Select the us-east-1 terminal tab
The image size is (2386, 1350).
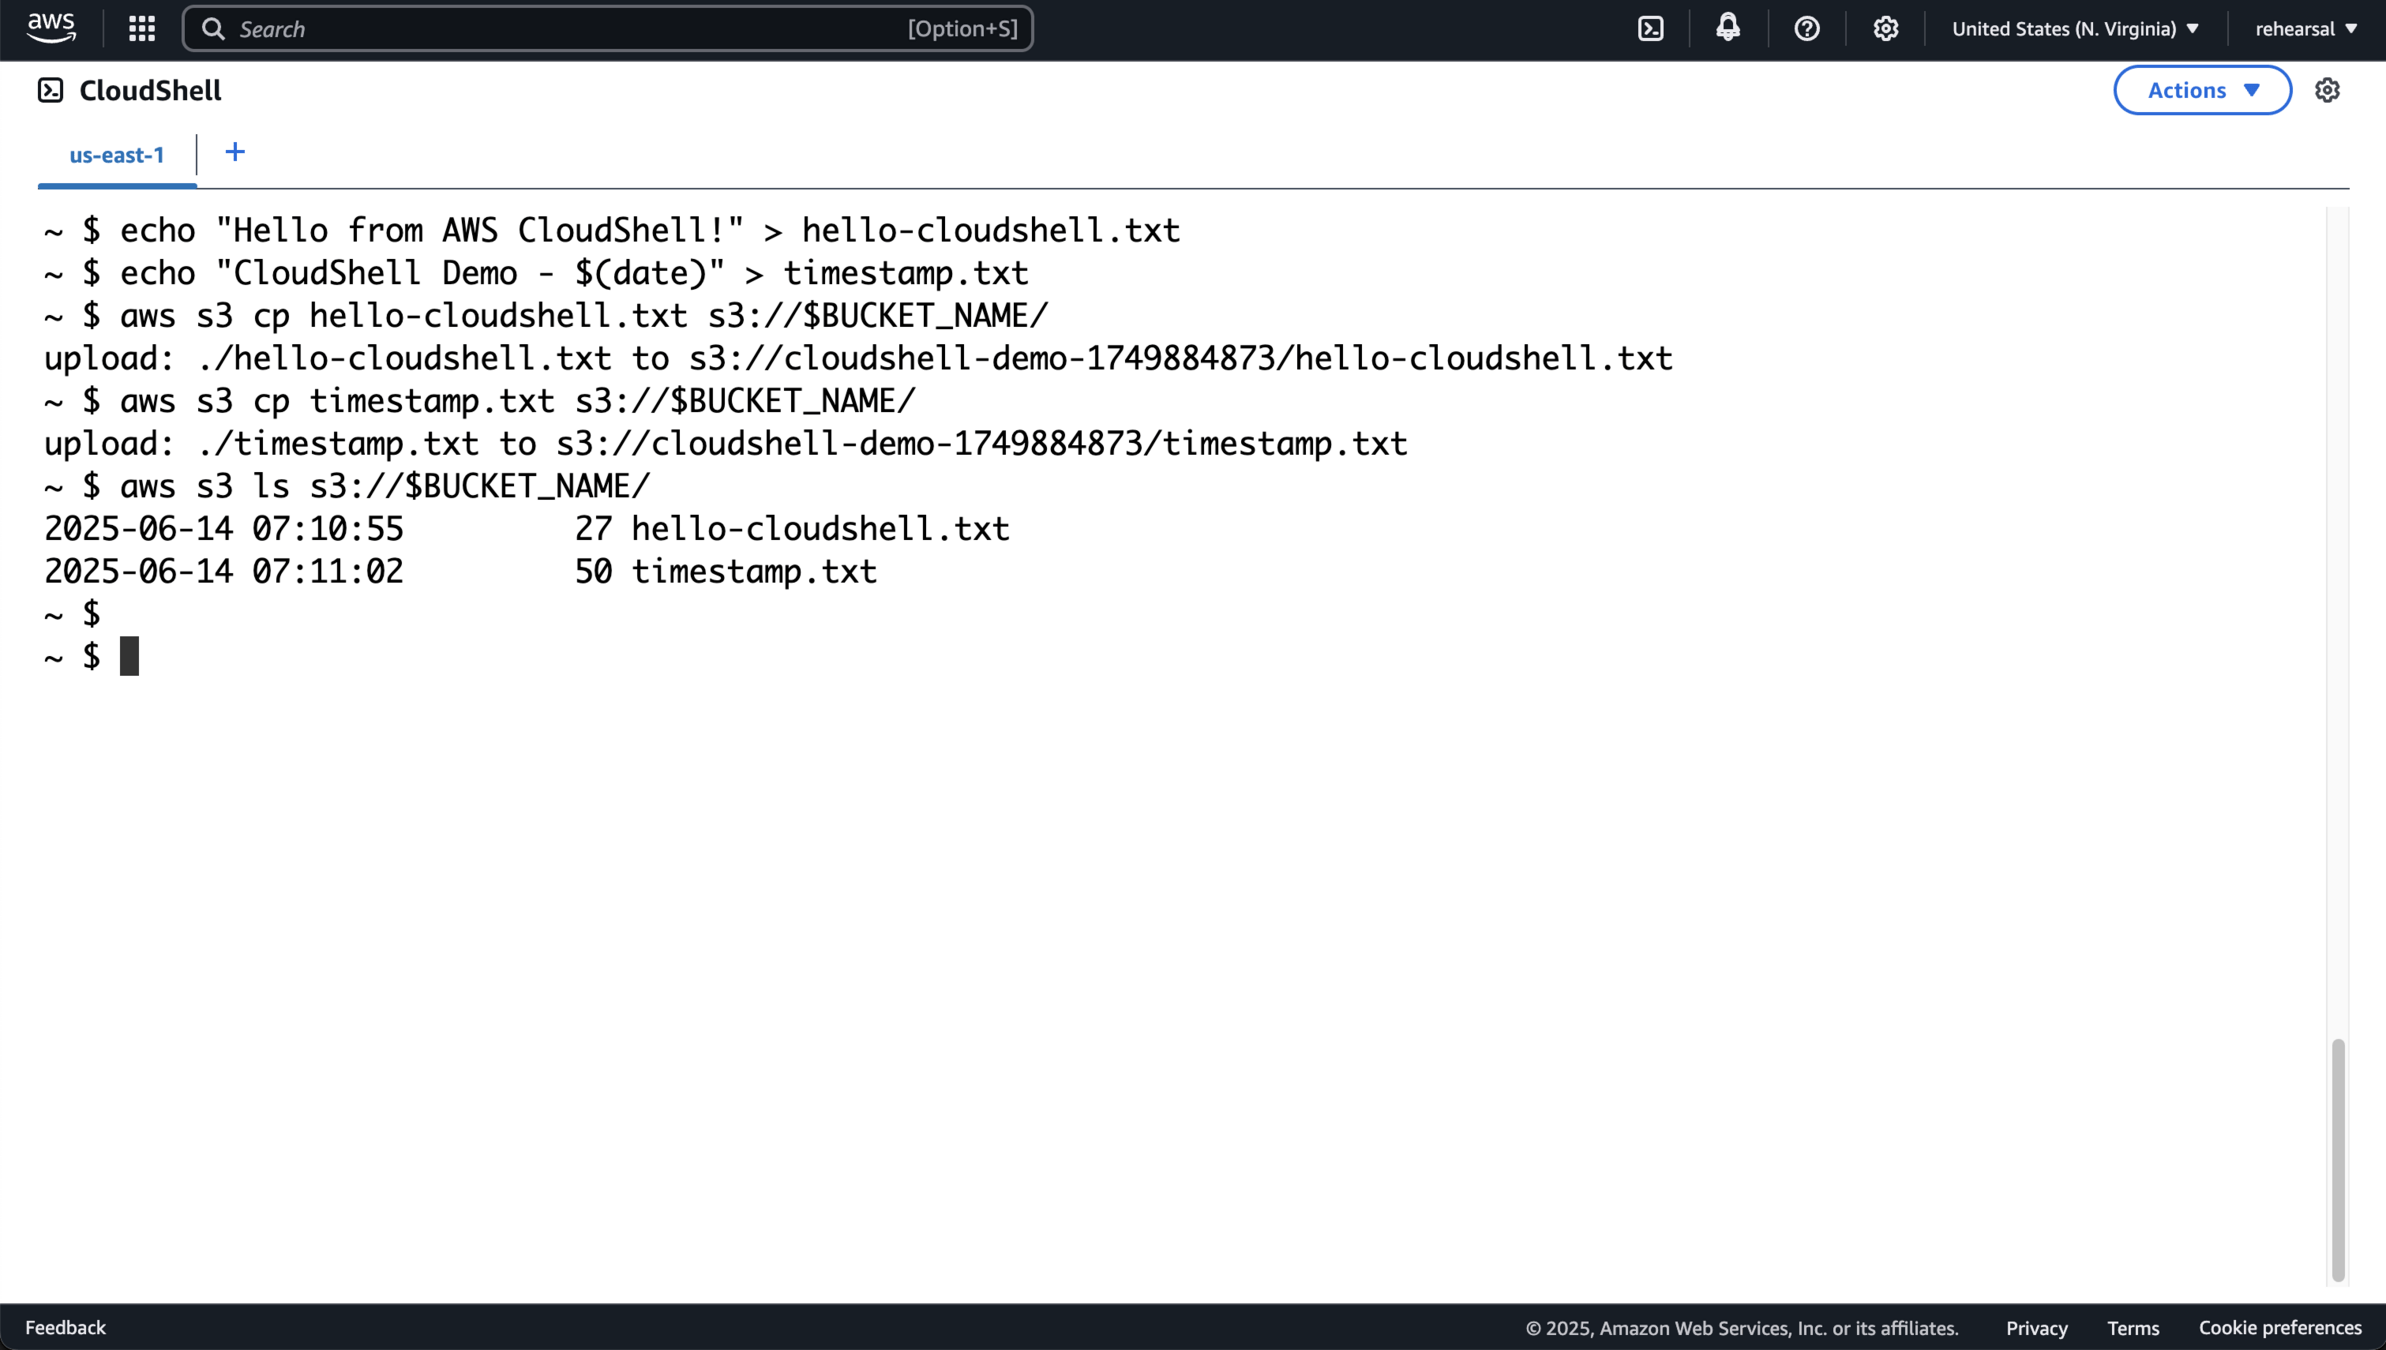click(x=117, y=155)
